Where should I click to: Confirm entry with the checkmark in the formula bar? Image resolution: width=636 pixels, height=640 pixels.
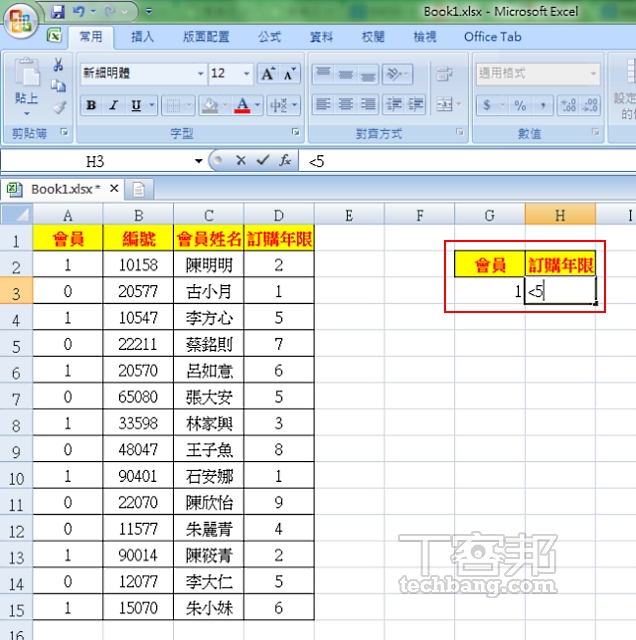pos(263,160)
